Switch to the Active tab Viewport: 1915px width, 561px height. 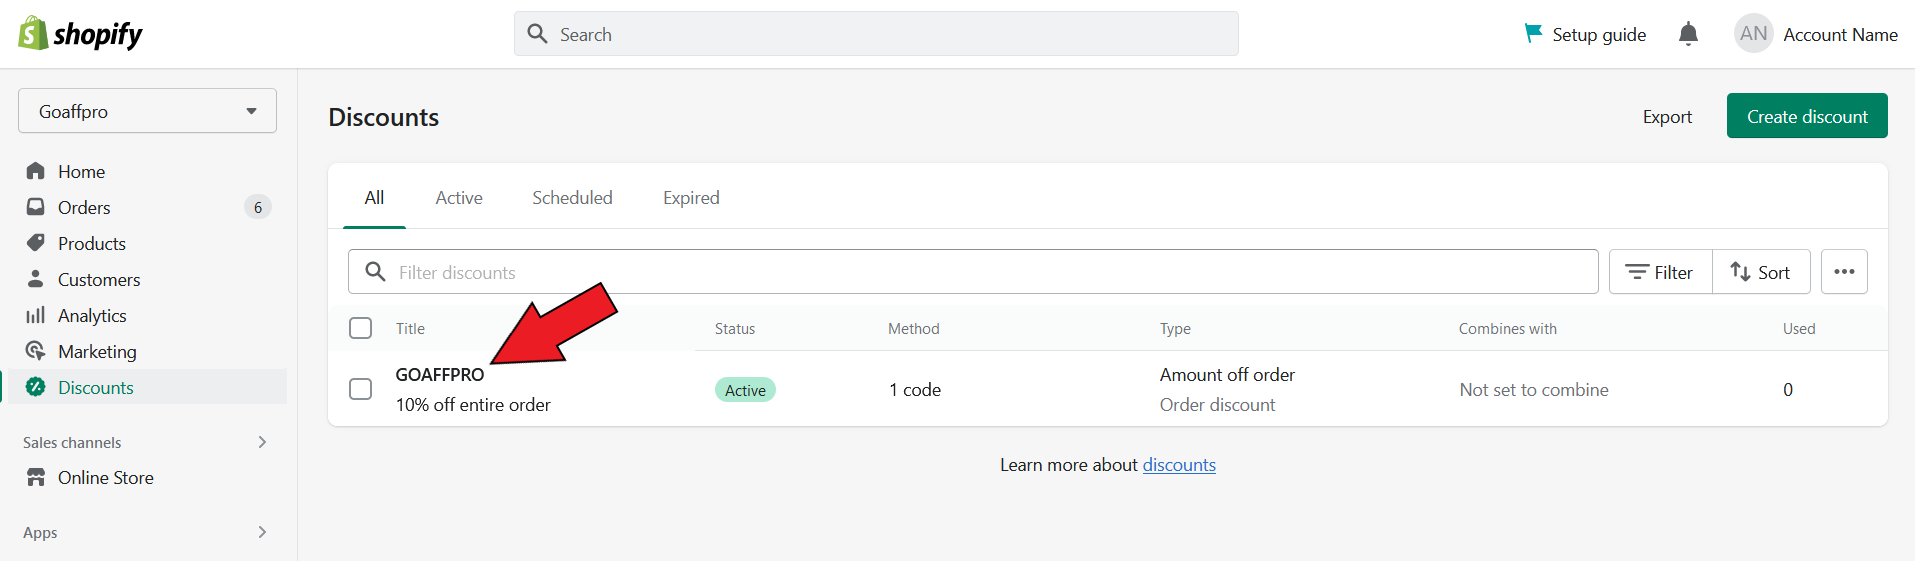tap(459, 198)
